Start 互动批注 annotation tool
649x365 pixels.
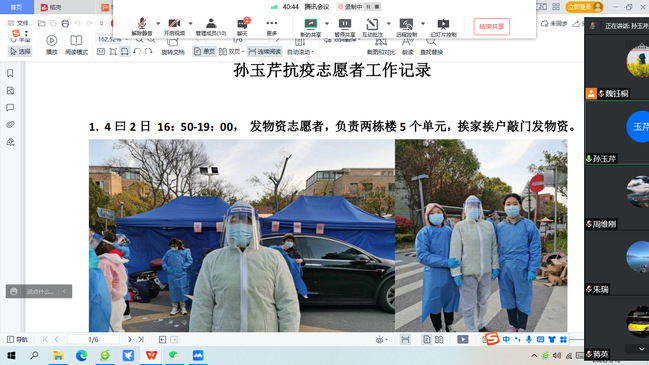372,27
